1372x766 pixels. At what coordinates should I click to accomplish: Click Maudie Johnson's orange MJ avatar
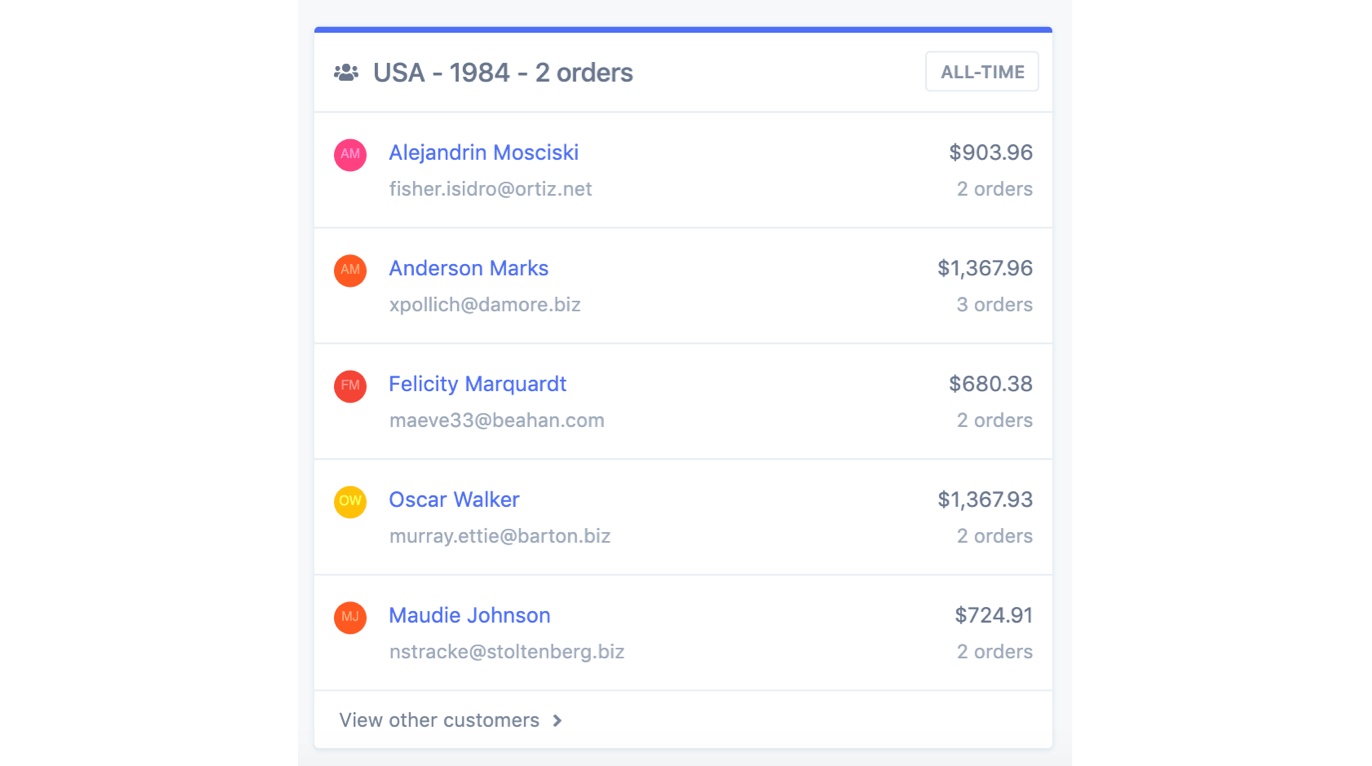[x=350, y=617]
